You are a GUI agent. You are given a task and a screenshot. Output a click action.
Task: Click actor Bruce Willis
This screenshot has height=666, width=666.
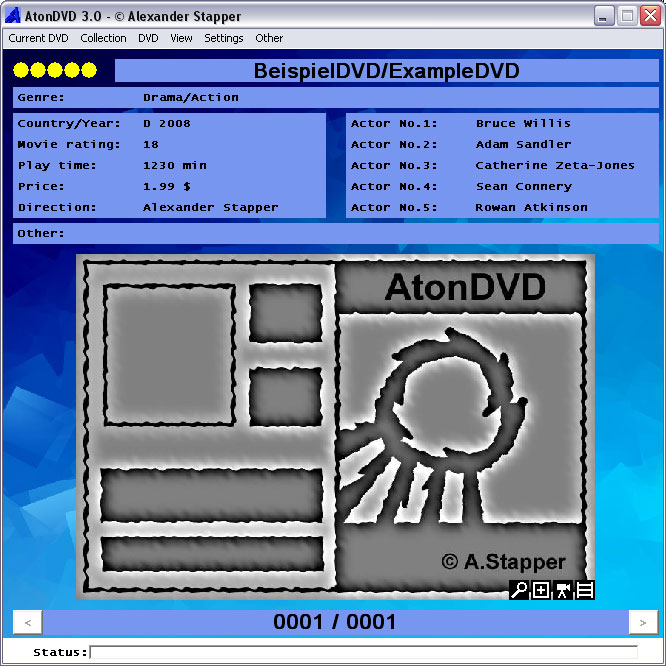(x=523, y=124)
